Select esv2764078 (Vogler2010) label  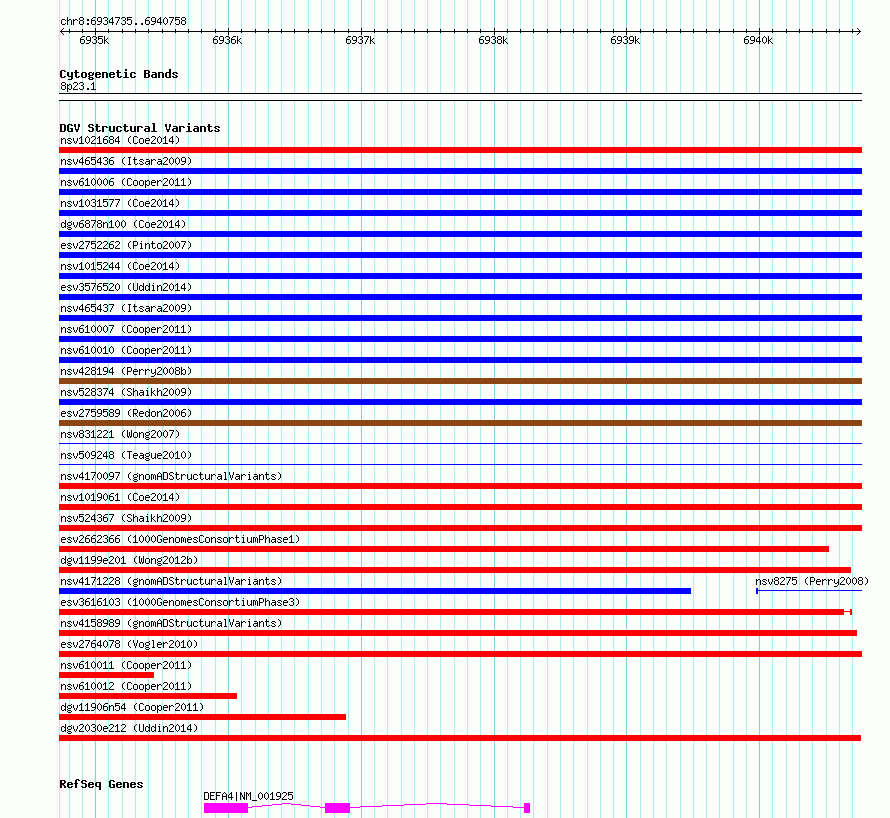pyautogui.click(x=129, y=644)
